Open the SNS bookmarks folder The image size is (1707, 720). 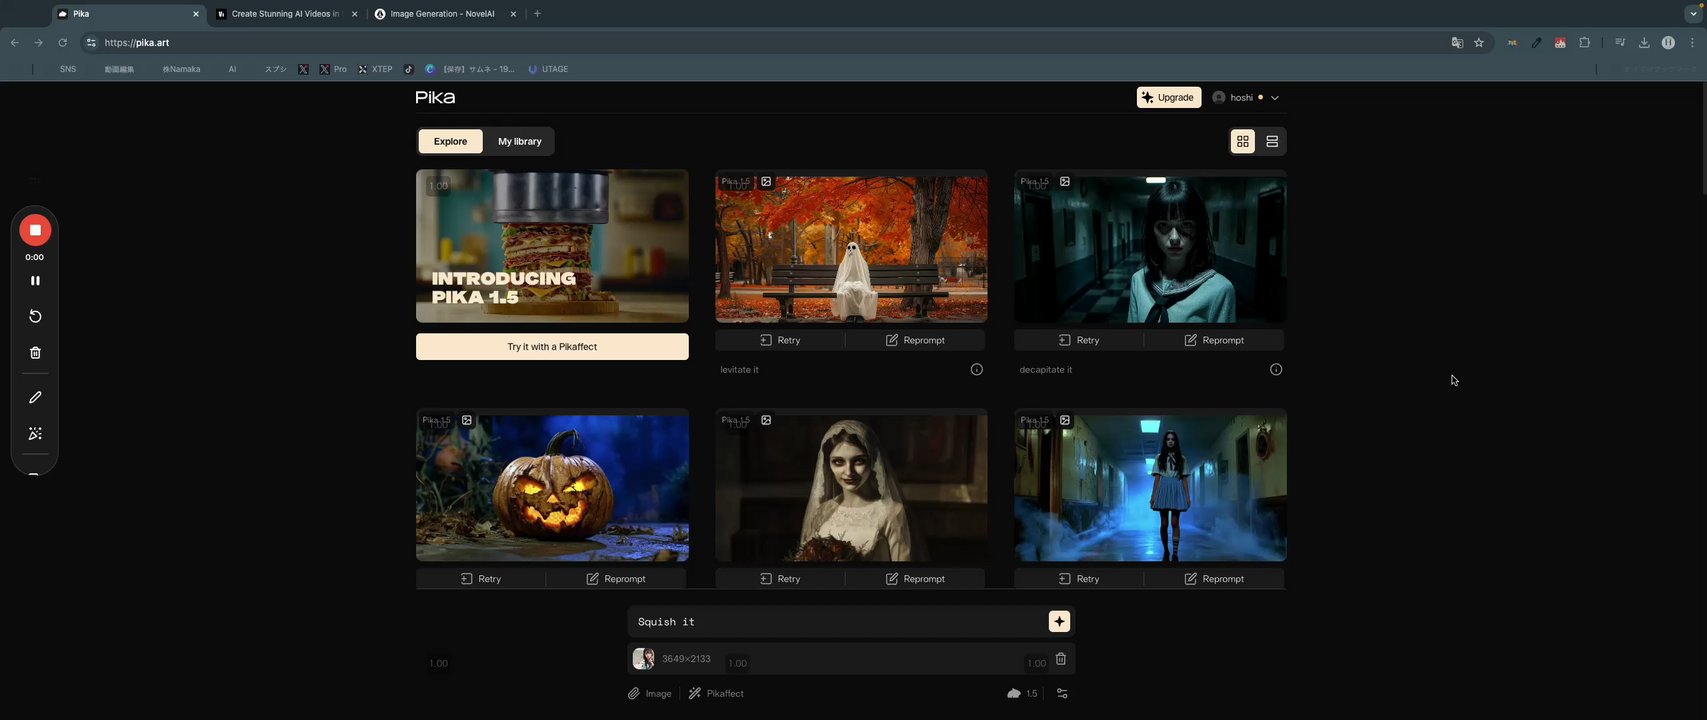point(68,69)
